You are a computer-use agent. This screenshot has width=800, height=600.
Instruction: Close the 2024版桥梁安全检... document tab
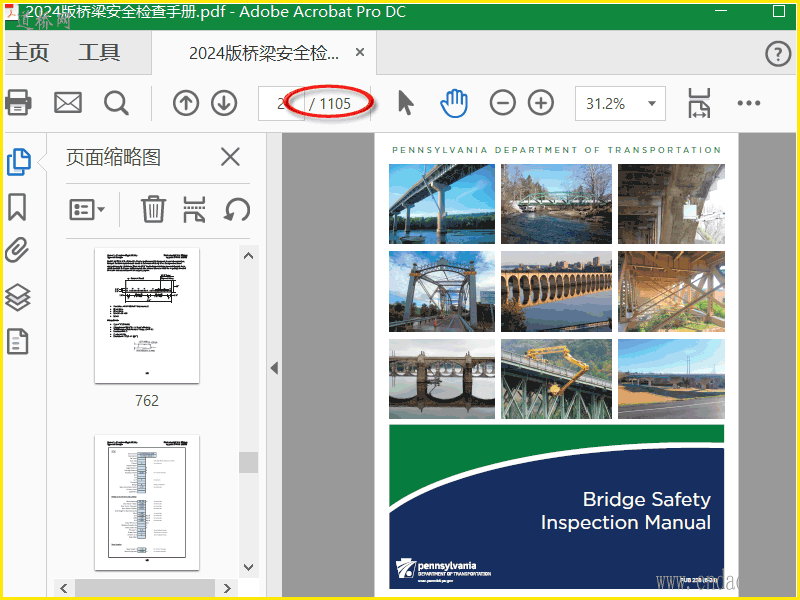(x=360, y=53)
